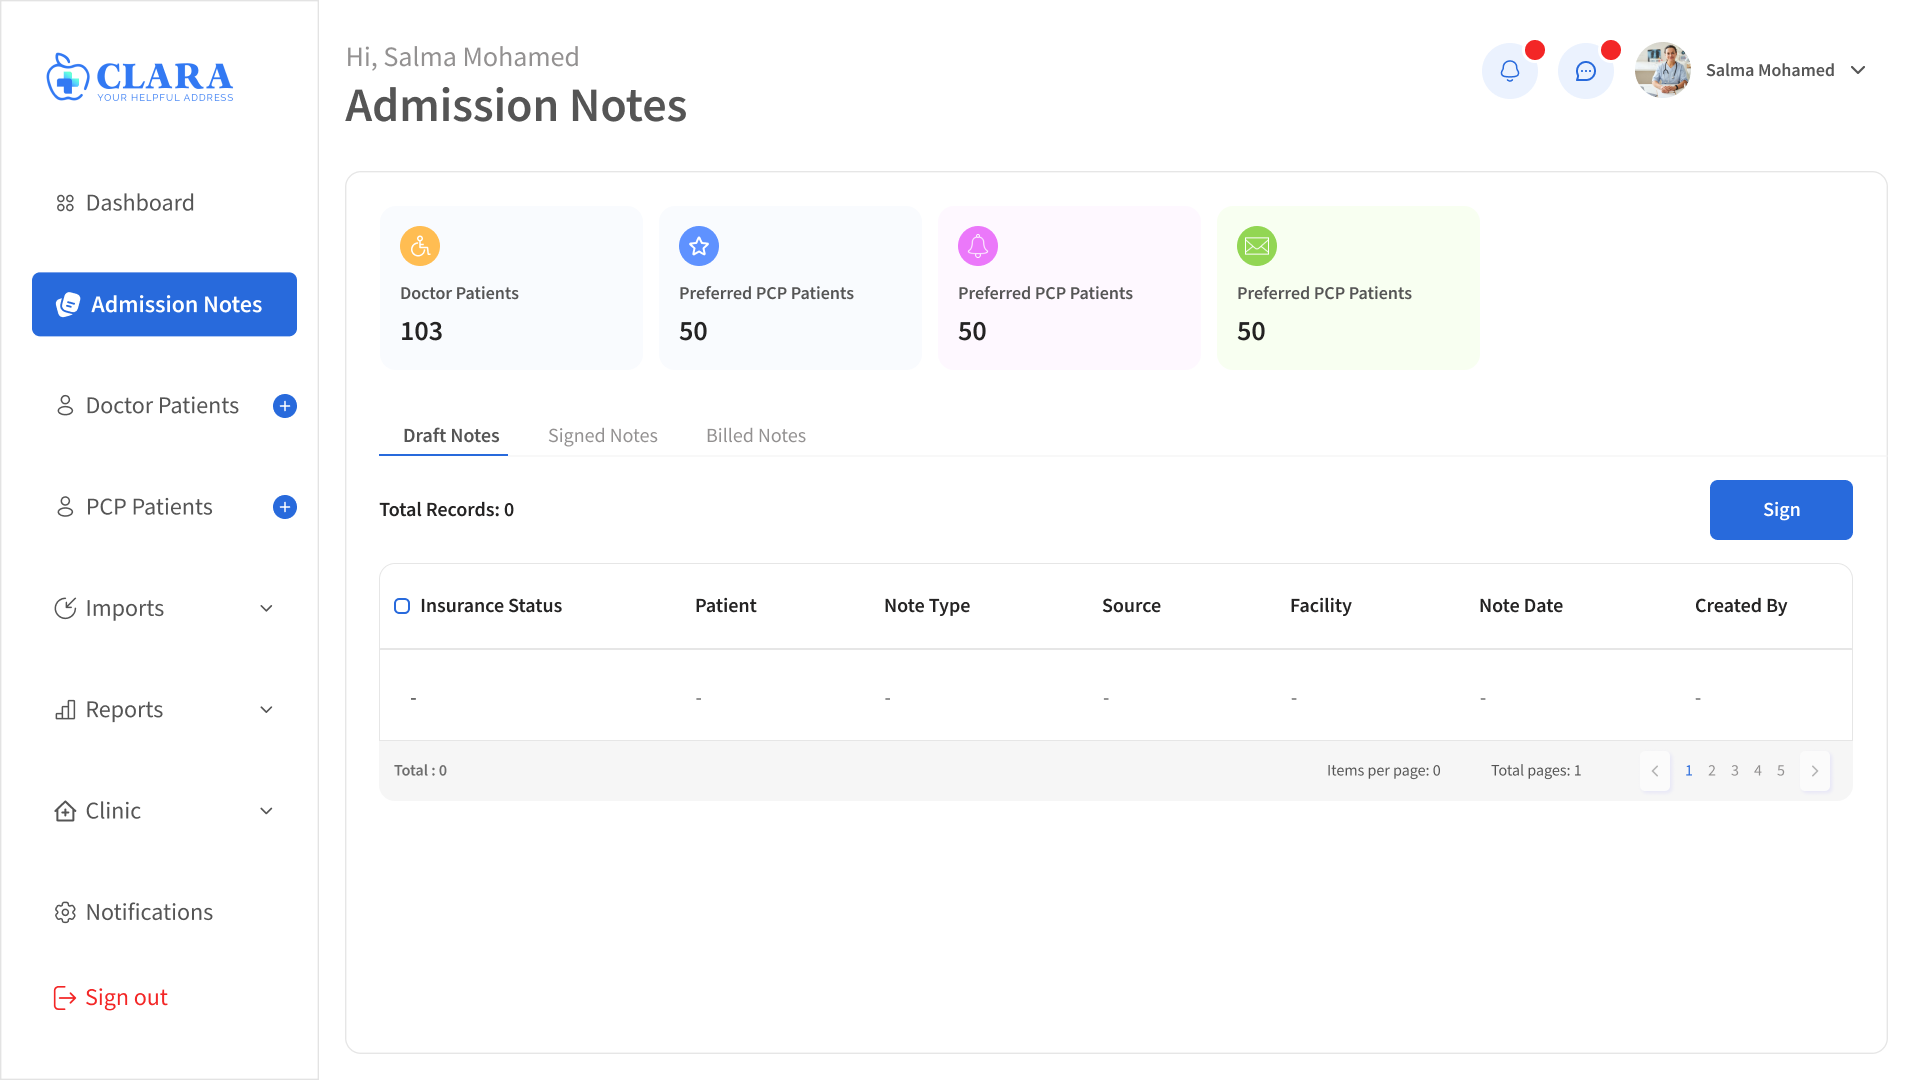
Task: Toggle the Insurance Status select-all checkbox
Action: pyautogui.click(x=402, y=606)
